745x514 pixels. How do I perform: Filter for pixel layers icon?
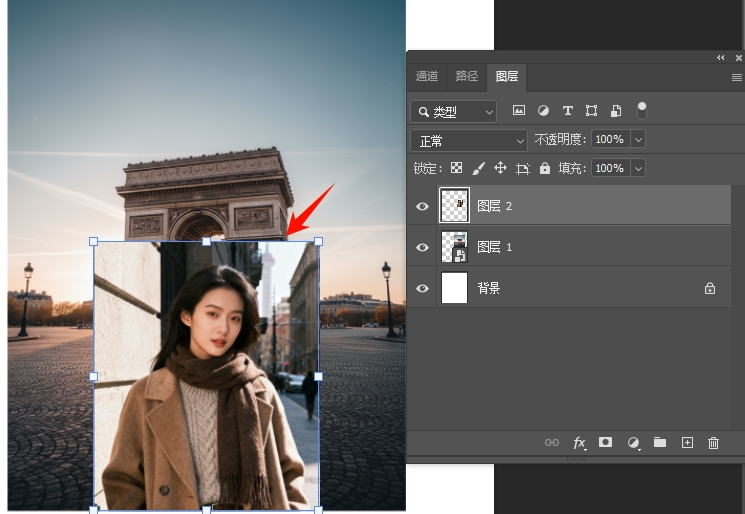click(519, 111)
